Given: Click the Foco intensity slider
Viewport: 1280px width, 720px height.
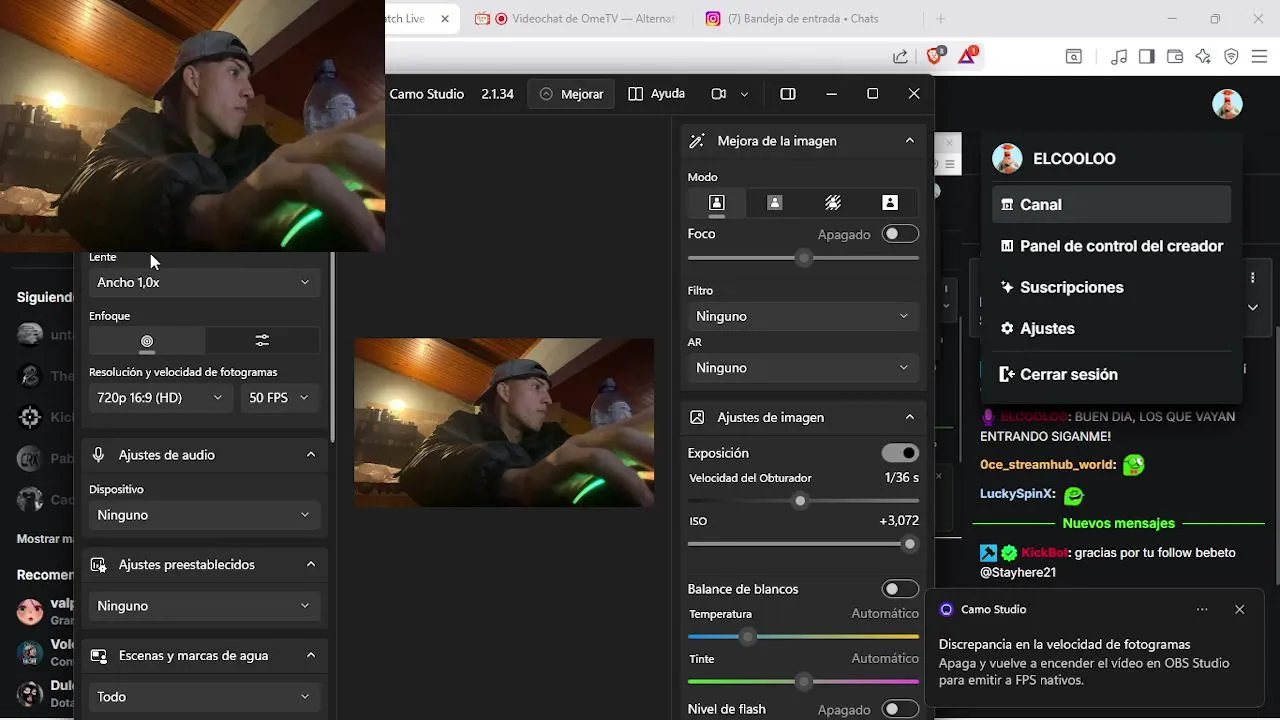Looking at the screenshot, I should [803, 258].
